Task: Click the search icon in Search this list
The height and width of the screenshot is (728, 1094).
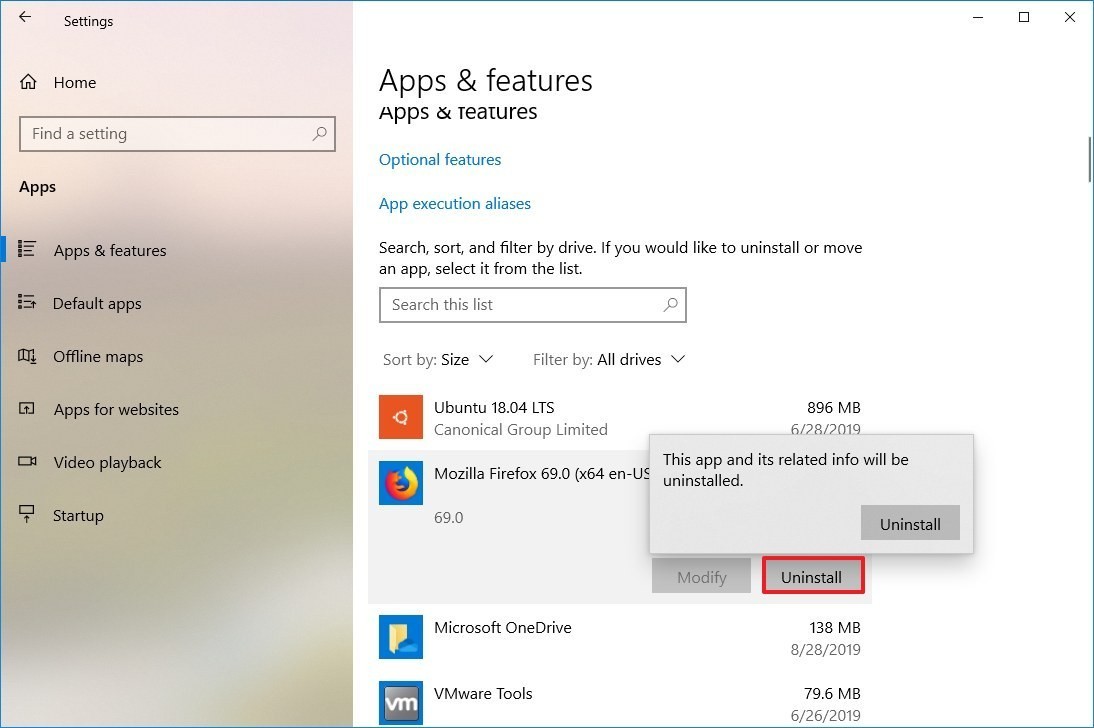Action: pos(670,304)
